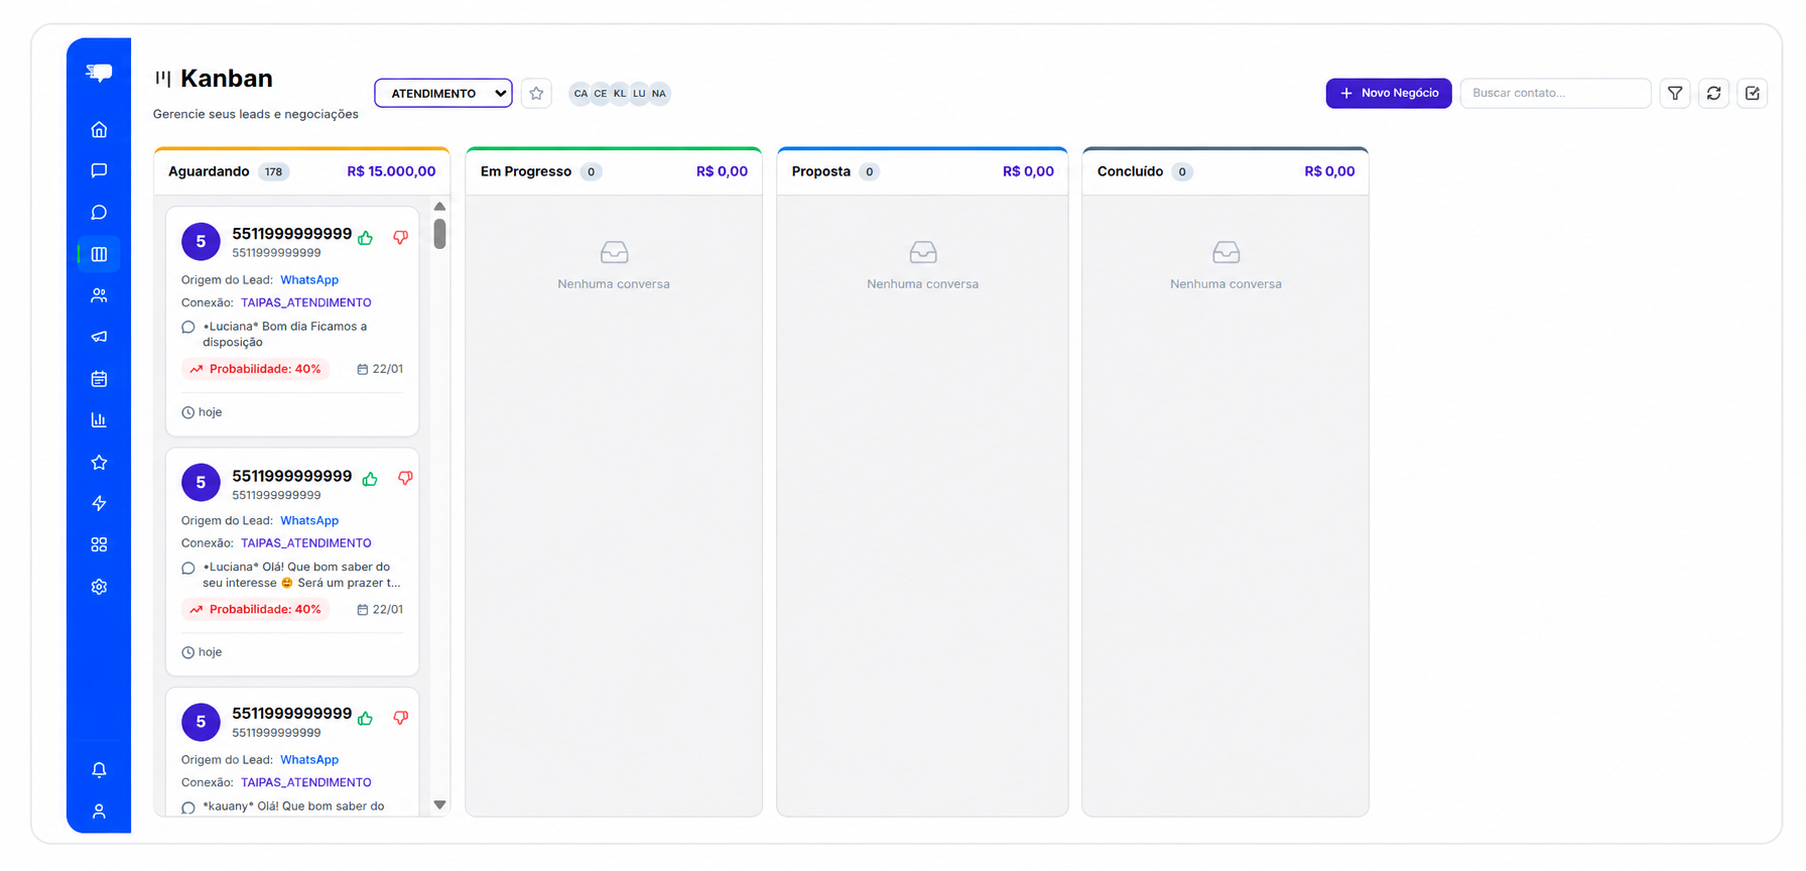The width and height of the screenshot is (1806, 871).
Task: Click the refresh icon in top bar
Action: pyautogui.click(x=1714, y=93)
